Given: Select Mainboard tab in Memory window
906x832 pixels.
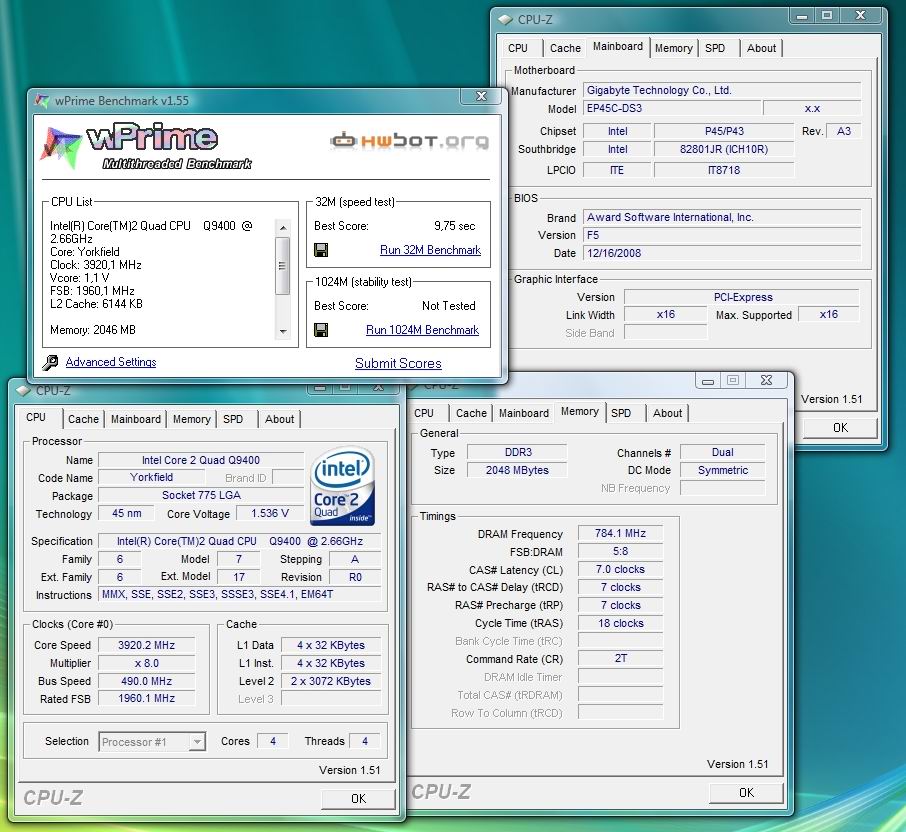Looking at the screenshot, I should (x=523, y=413).
